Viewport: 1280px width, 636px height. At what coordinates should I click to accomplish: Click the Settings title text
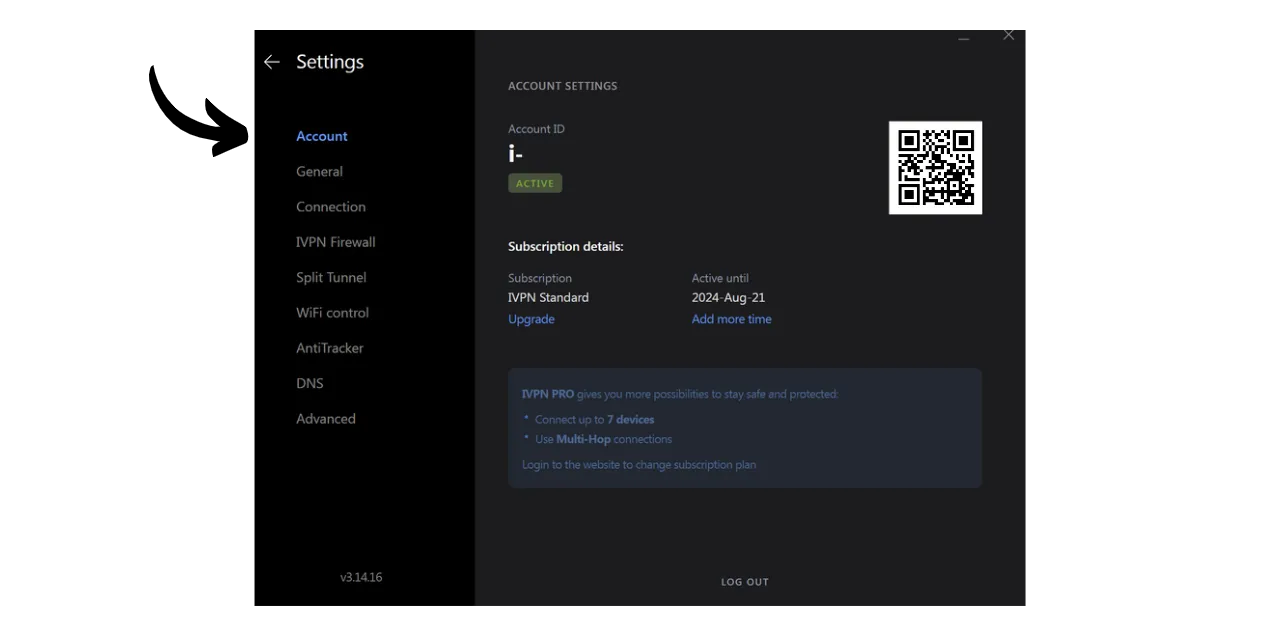[x=330, y=62]
